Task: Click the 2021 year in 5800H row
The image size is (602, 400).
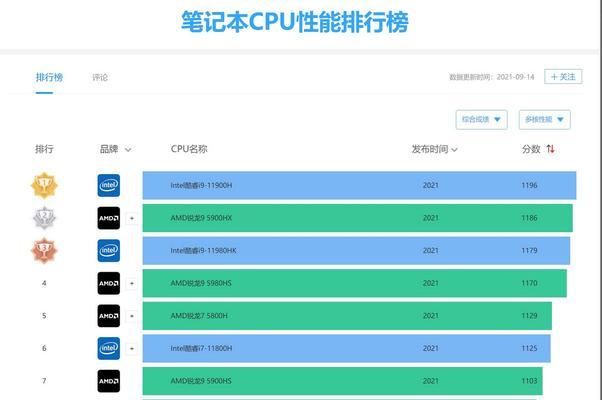Action: coord(430,316)
